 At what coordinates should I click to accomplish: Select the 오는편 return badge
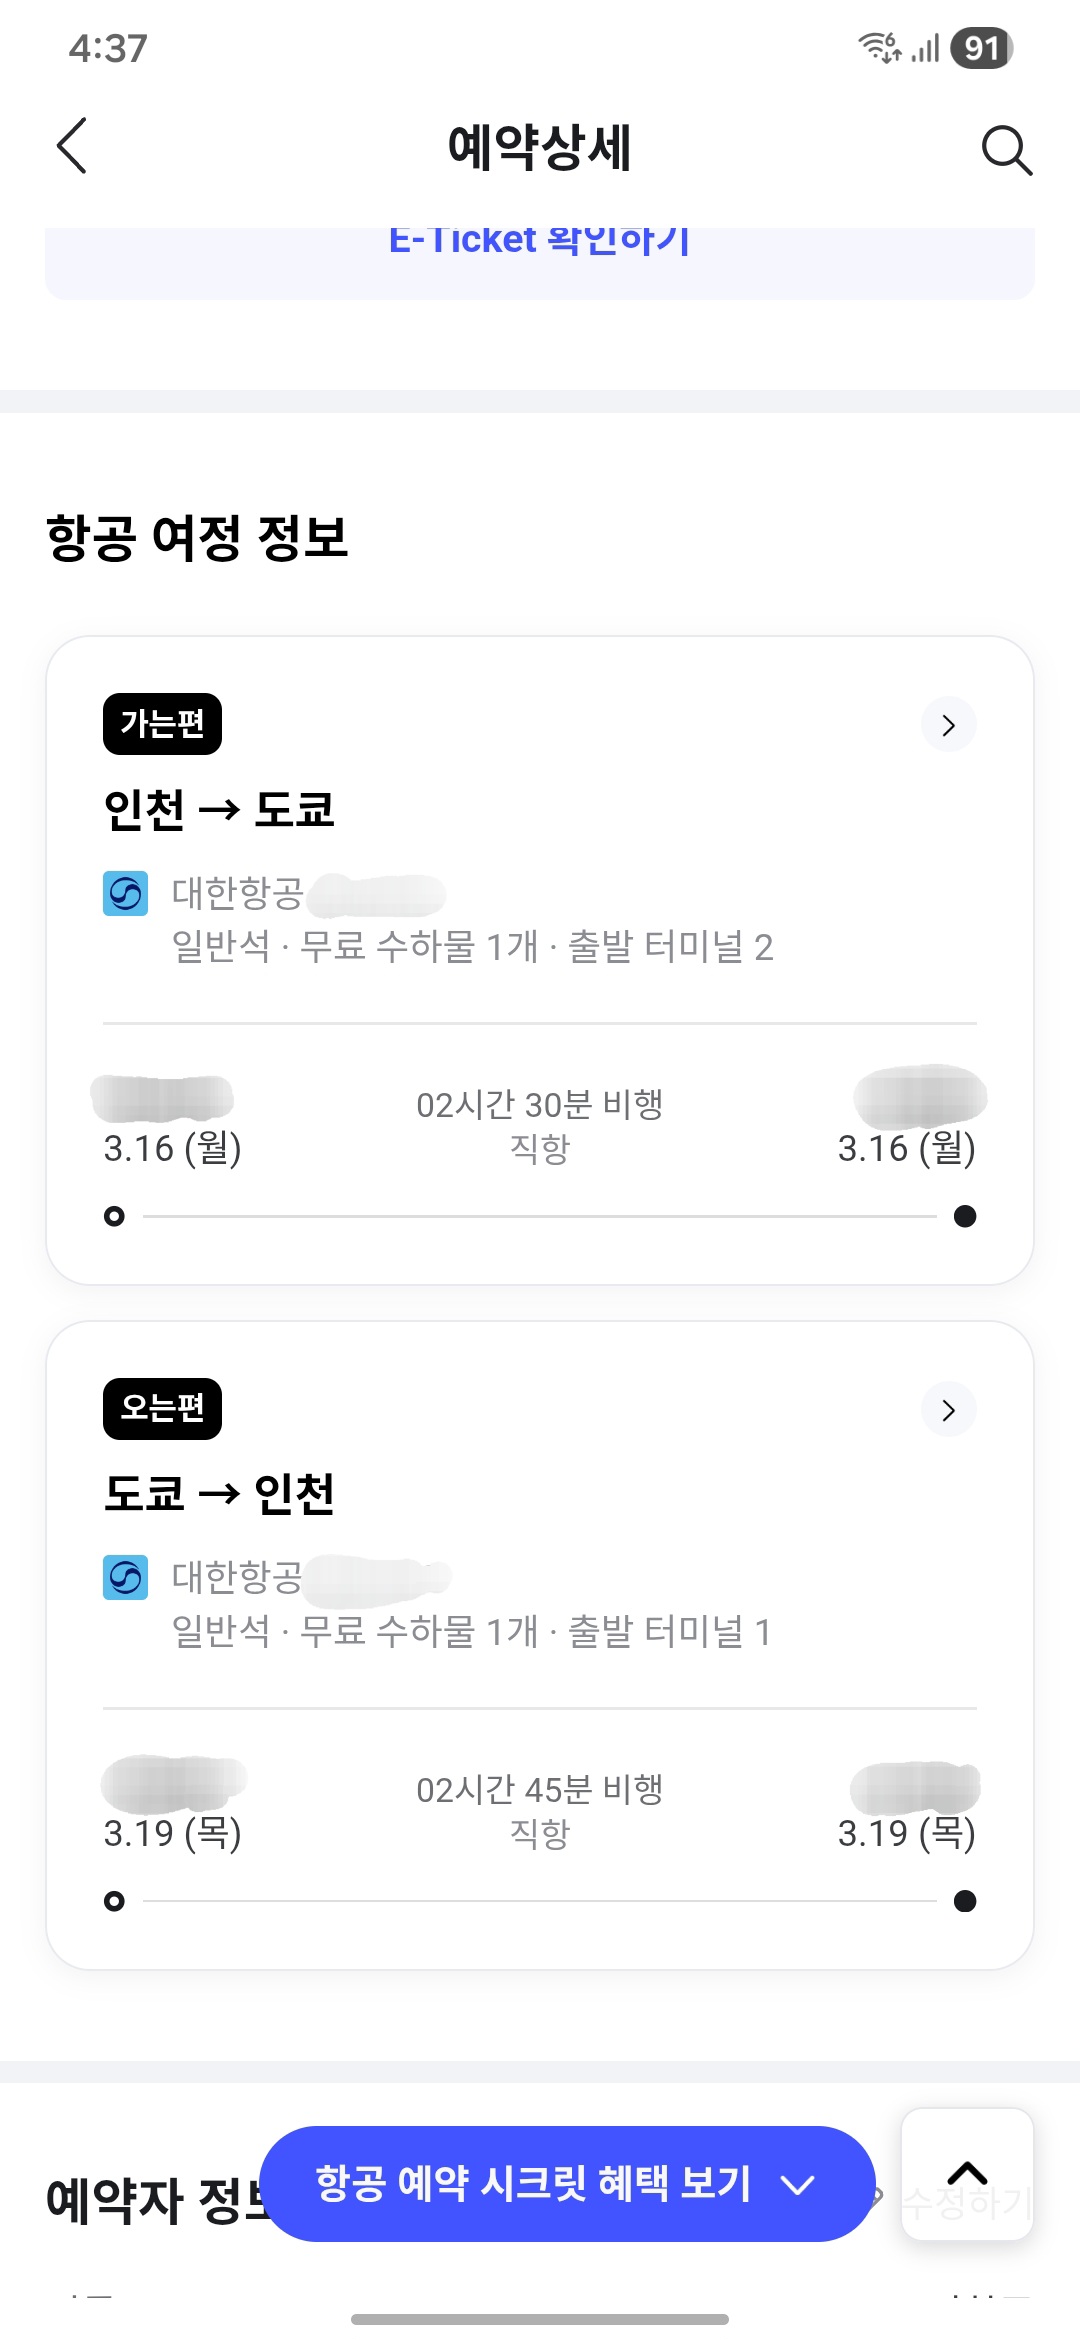click(162, 1409)
